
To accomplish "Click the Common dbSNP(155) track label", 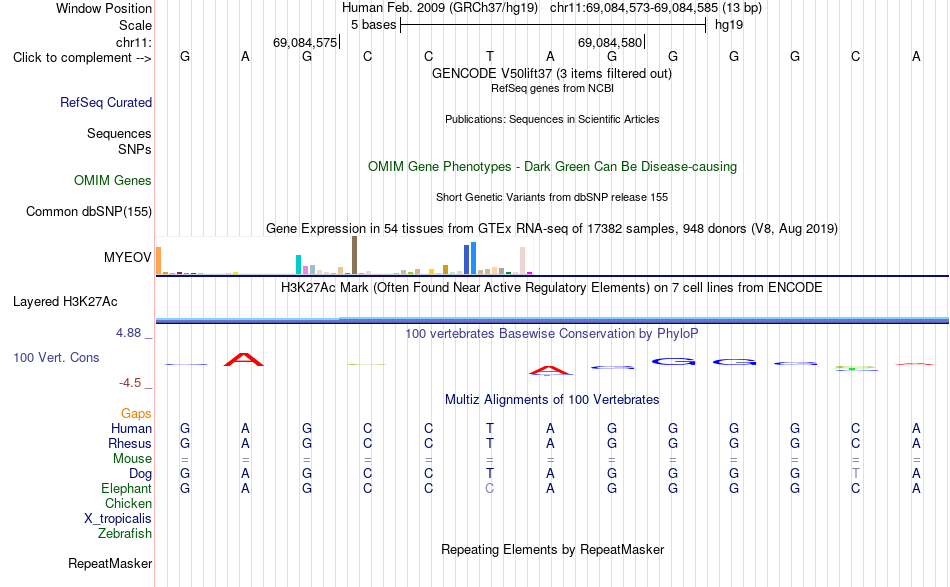I will click(x=89, y=211).
